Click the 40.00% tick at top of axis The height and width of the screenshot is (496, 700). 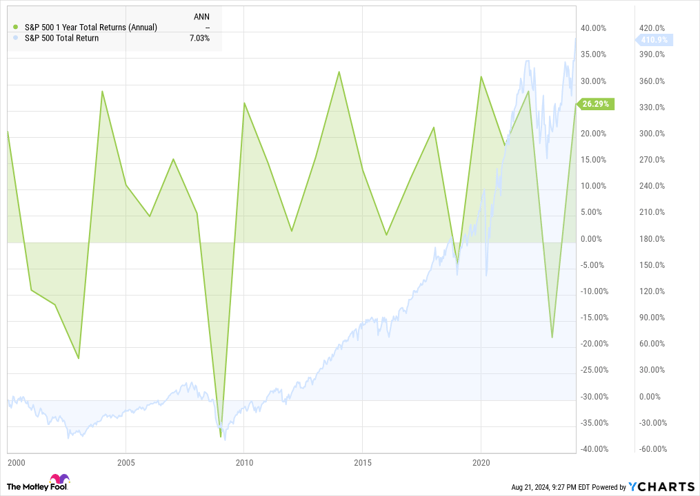pos(596,28)
